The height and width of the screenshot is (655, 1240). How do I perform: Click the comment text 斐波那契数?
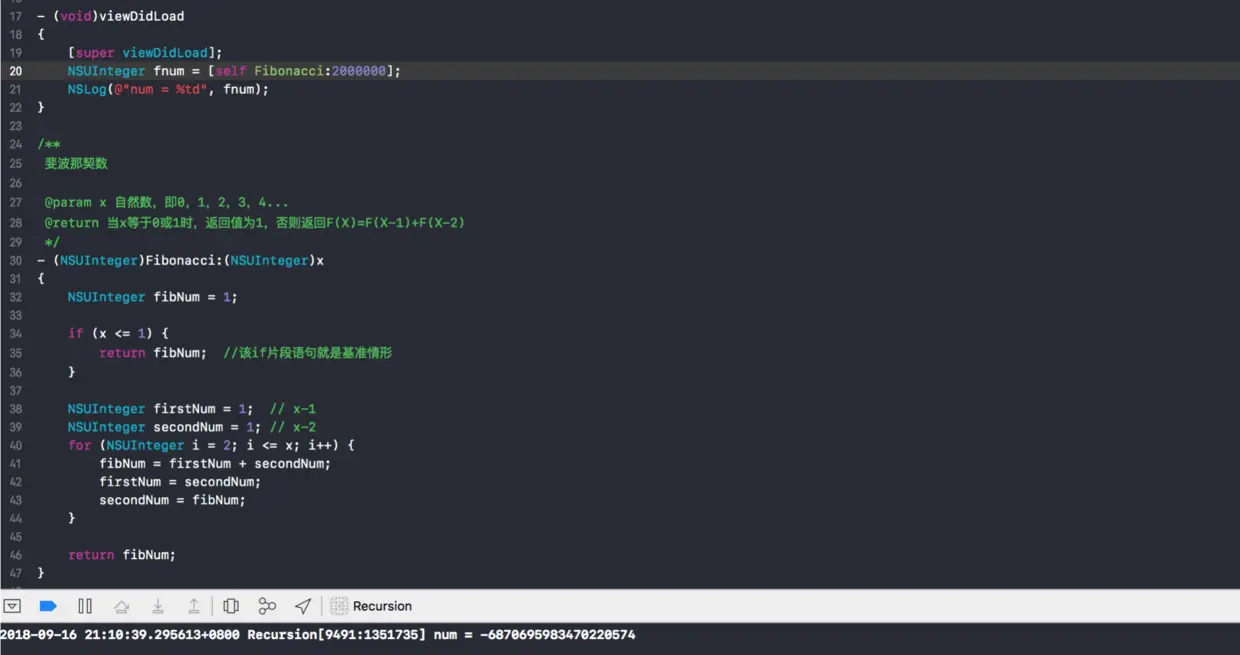pyautogui.click(x=76, y=163)
